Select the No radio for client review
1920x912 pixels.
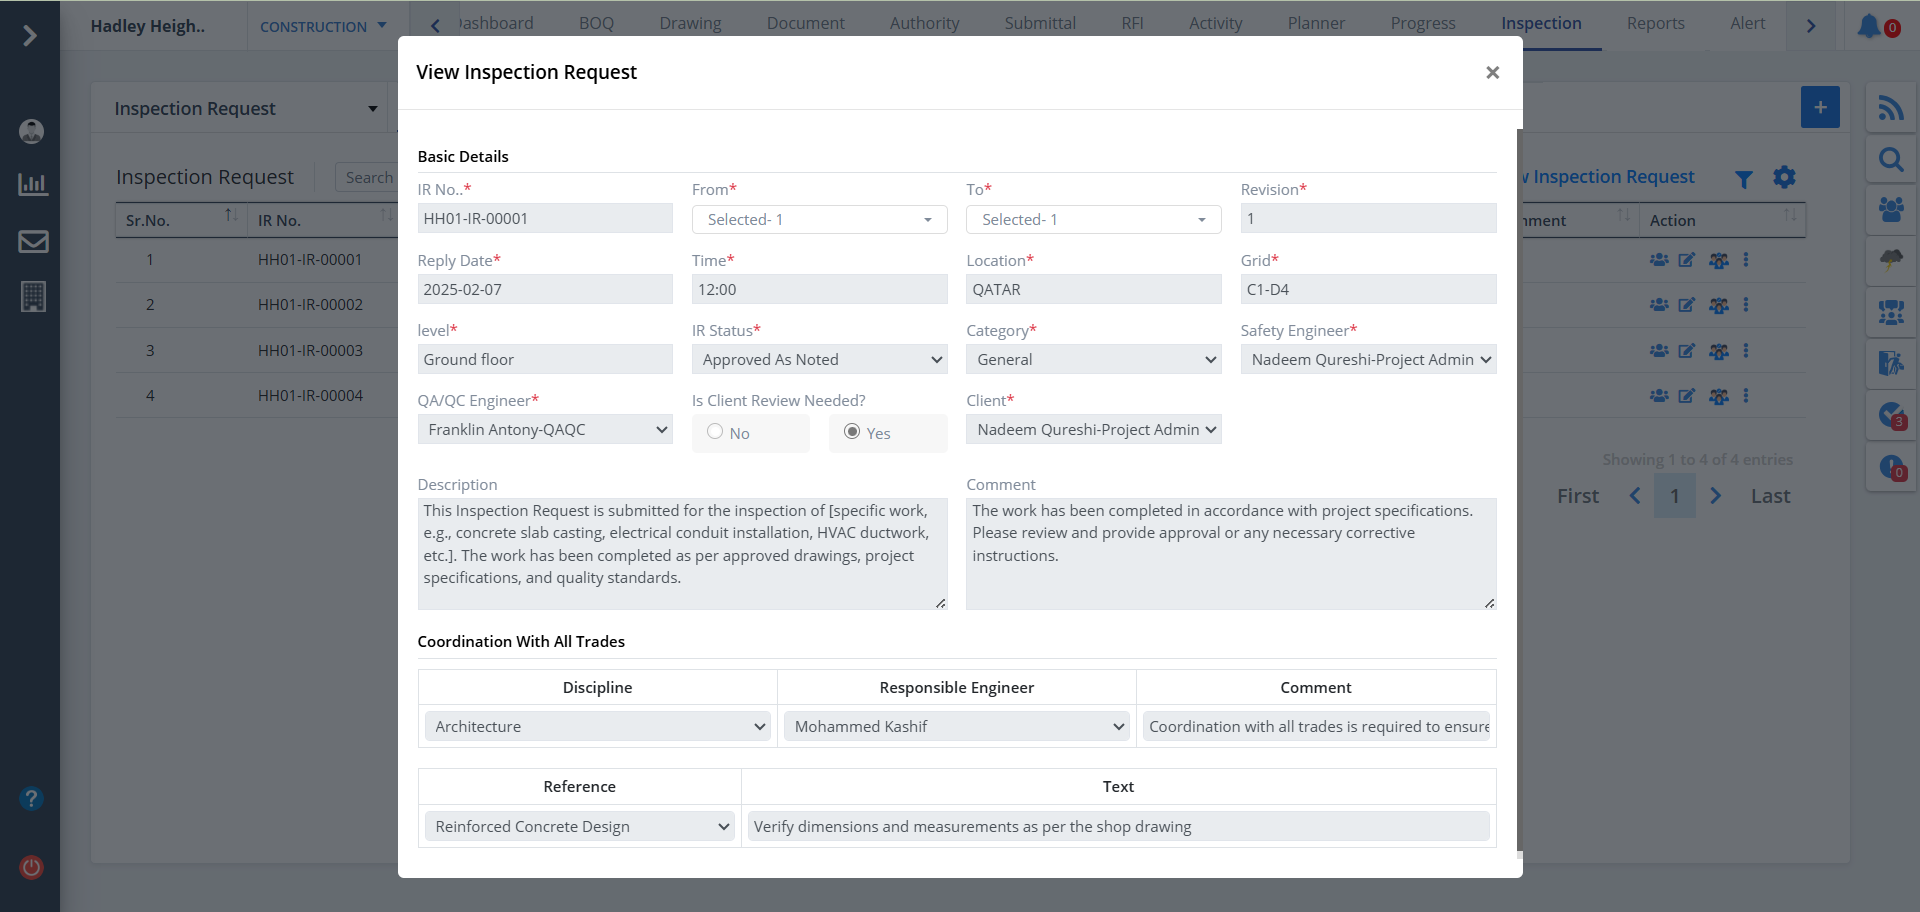tap(715, 432)
